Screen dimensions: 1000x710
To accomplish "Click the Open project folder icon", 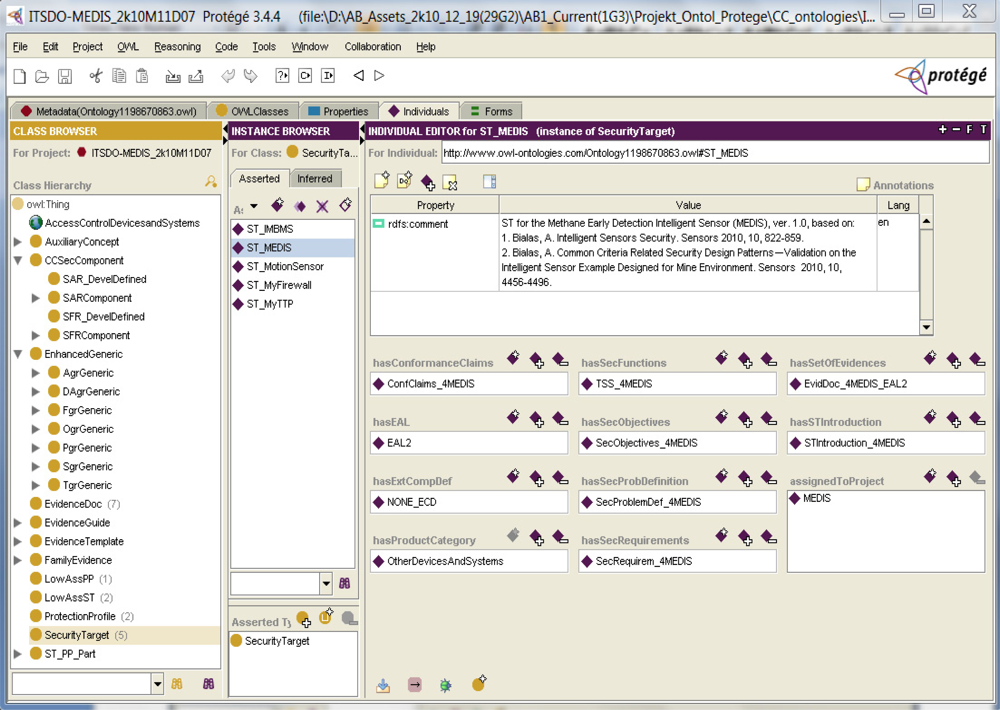I will [42, 76].
